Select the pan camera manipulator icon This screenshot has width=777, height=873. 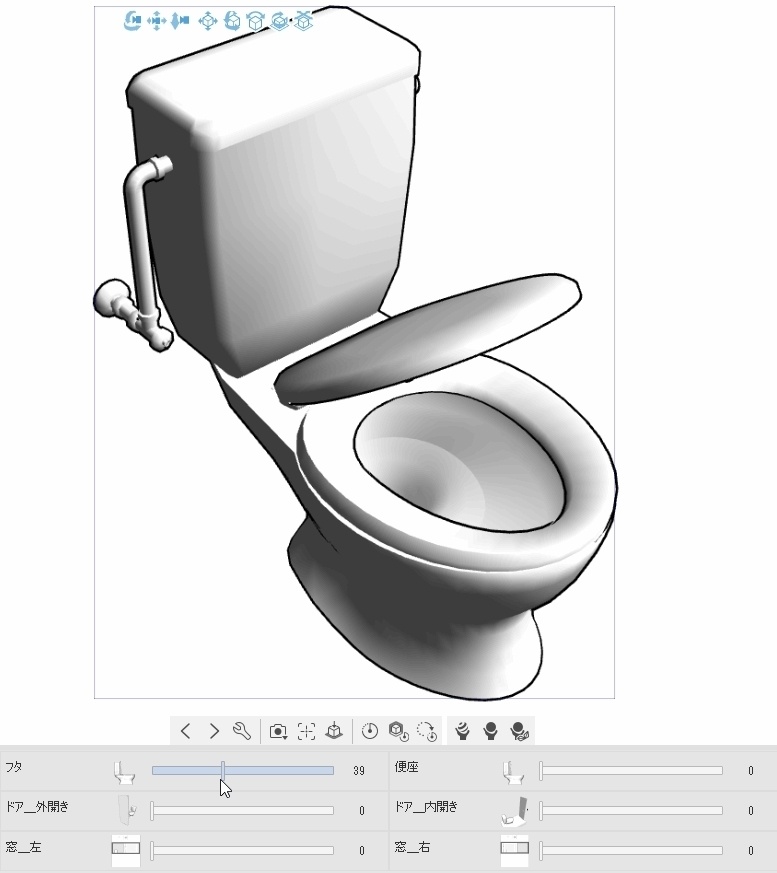click(156, 21)
